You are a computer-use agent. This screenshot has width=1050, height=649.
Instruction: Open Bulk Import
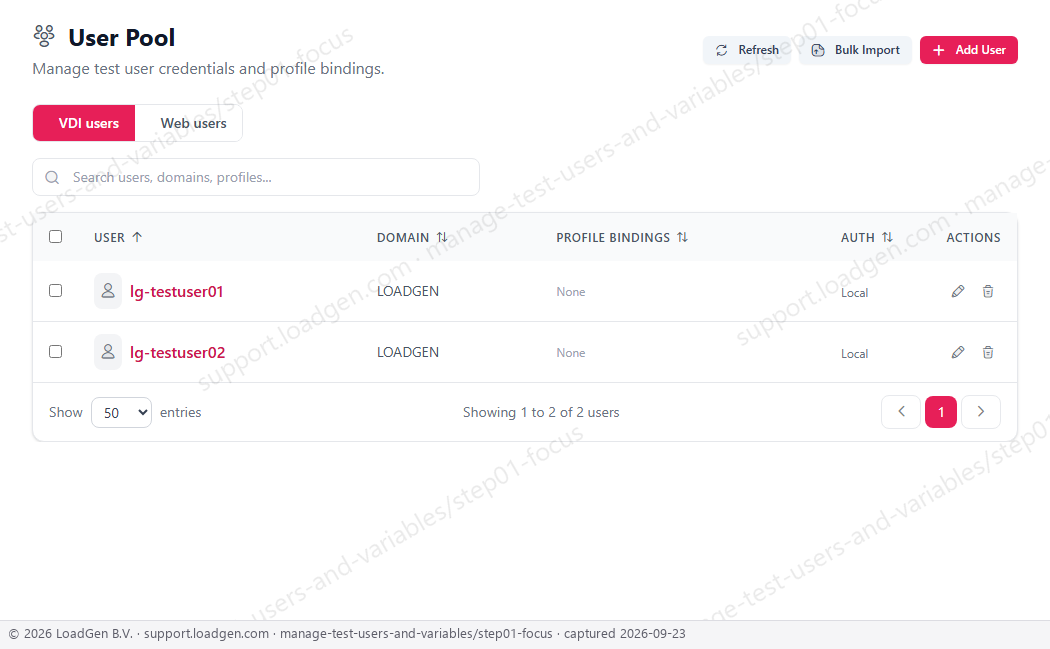pos(855,50)
